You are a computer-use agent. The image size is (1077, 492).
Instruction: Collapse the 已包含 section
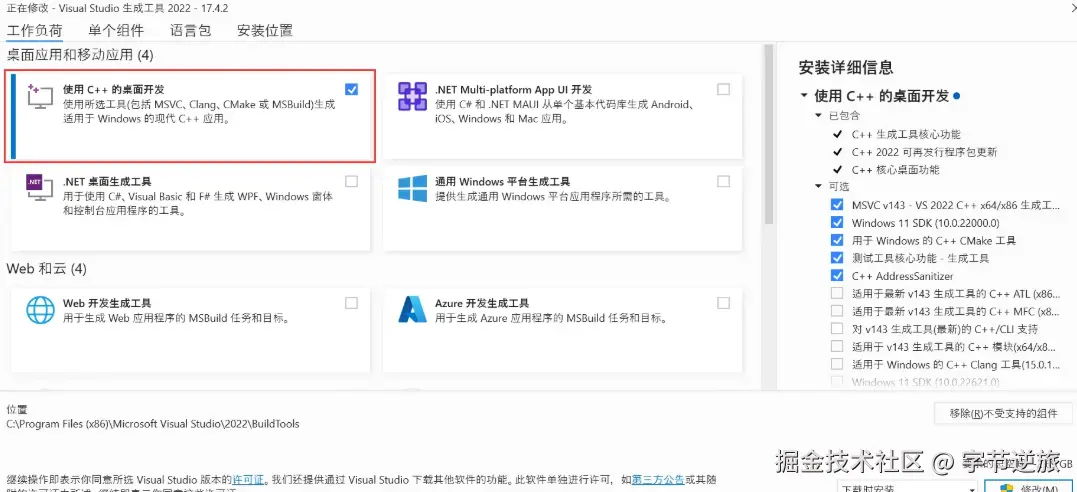click(x=818, y=115)
